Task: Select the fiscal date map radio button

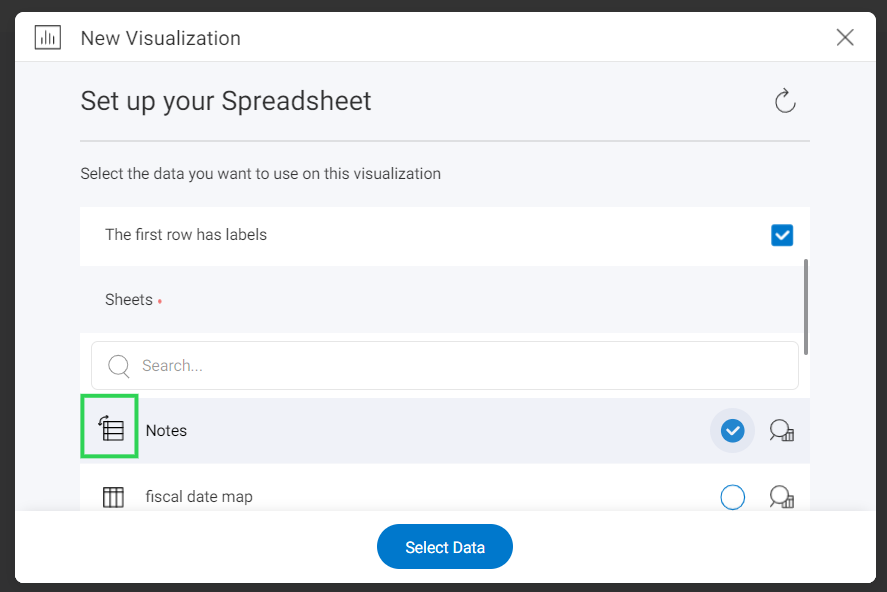Action: (x=733, y=497)
